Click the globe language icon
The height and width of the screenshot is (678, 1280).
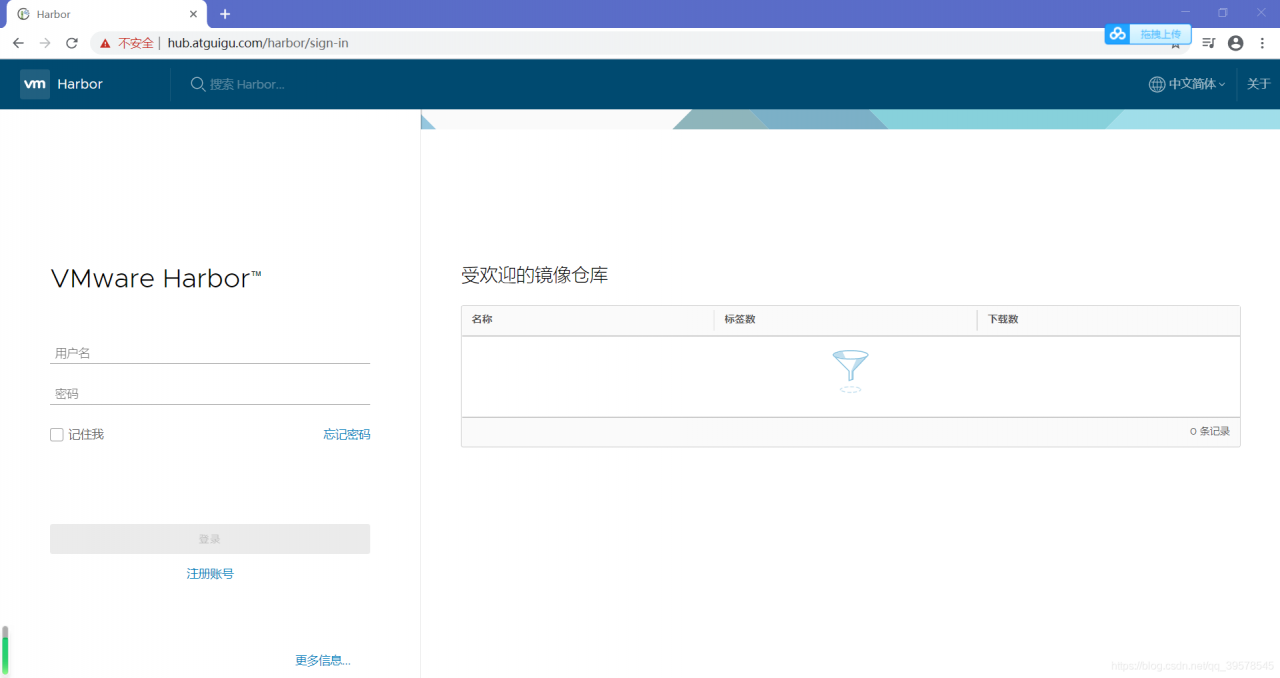click(x=1157, y=84)
